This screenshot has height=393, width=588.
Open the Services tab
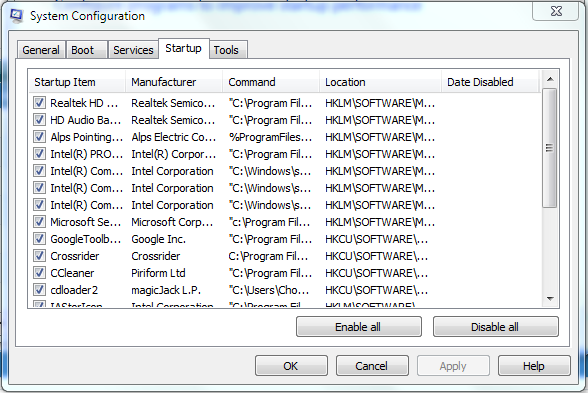click(x=133, y=50)
